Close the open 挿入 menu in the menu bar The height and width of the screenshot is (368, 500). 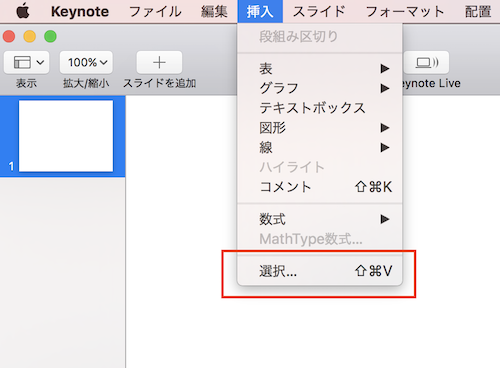(260, 12)
